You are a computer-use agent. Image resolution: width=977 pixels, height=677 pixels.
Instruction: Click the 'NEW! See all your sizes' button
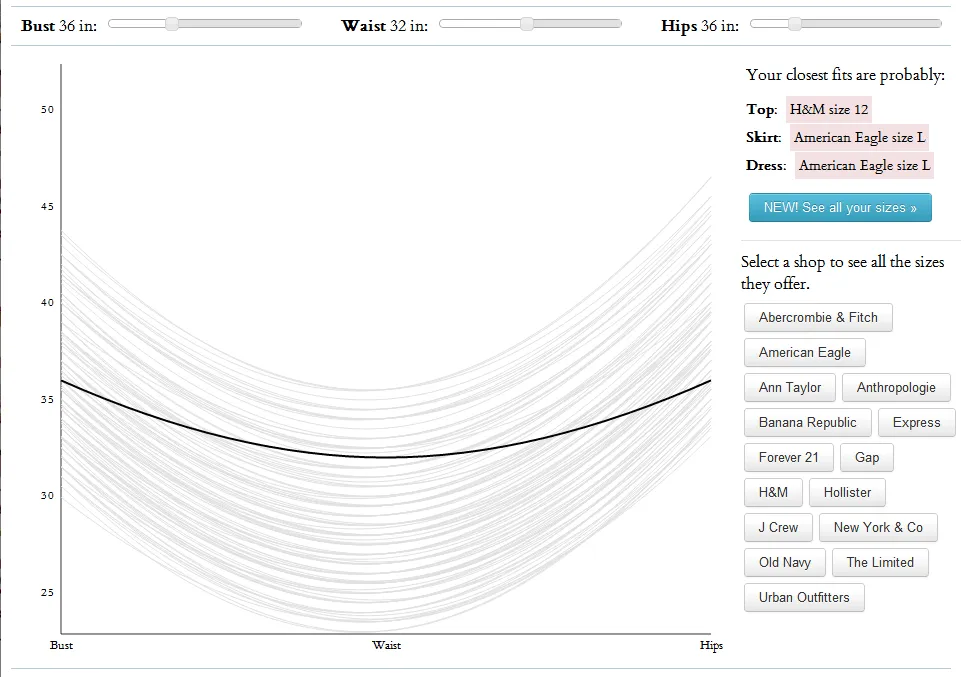[x=840, y=208]
